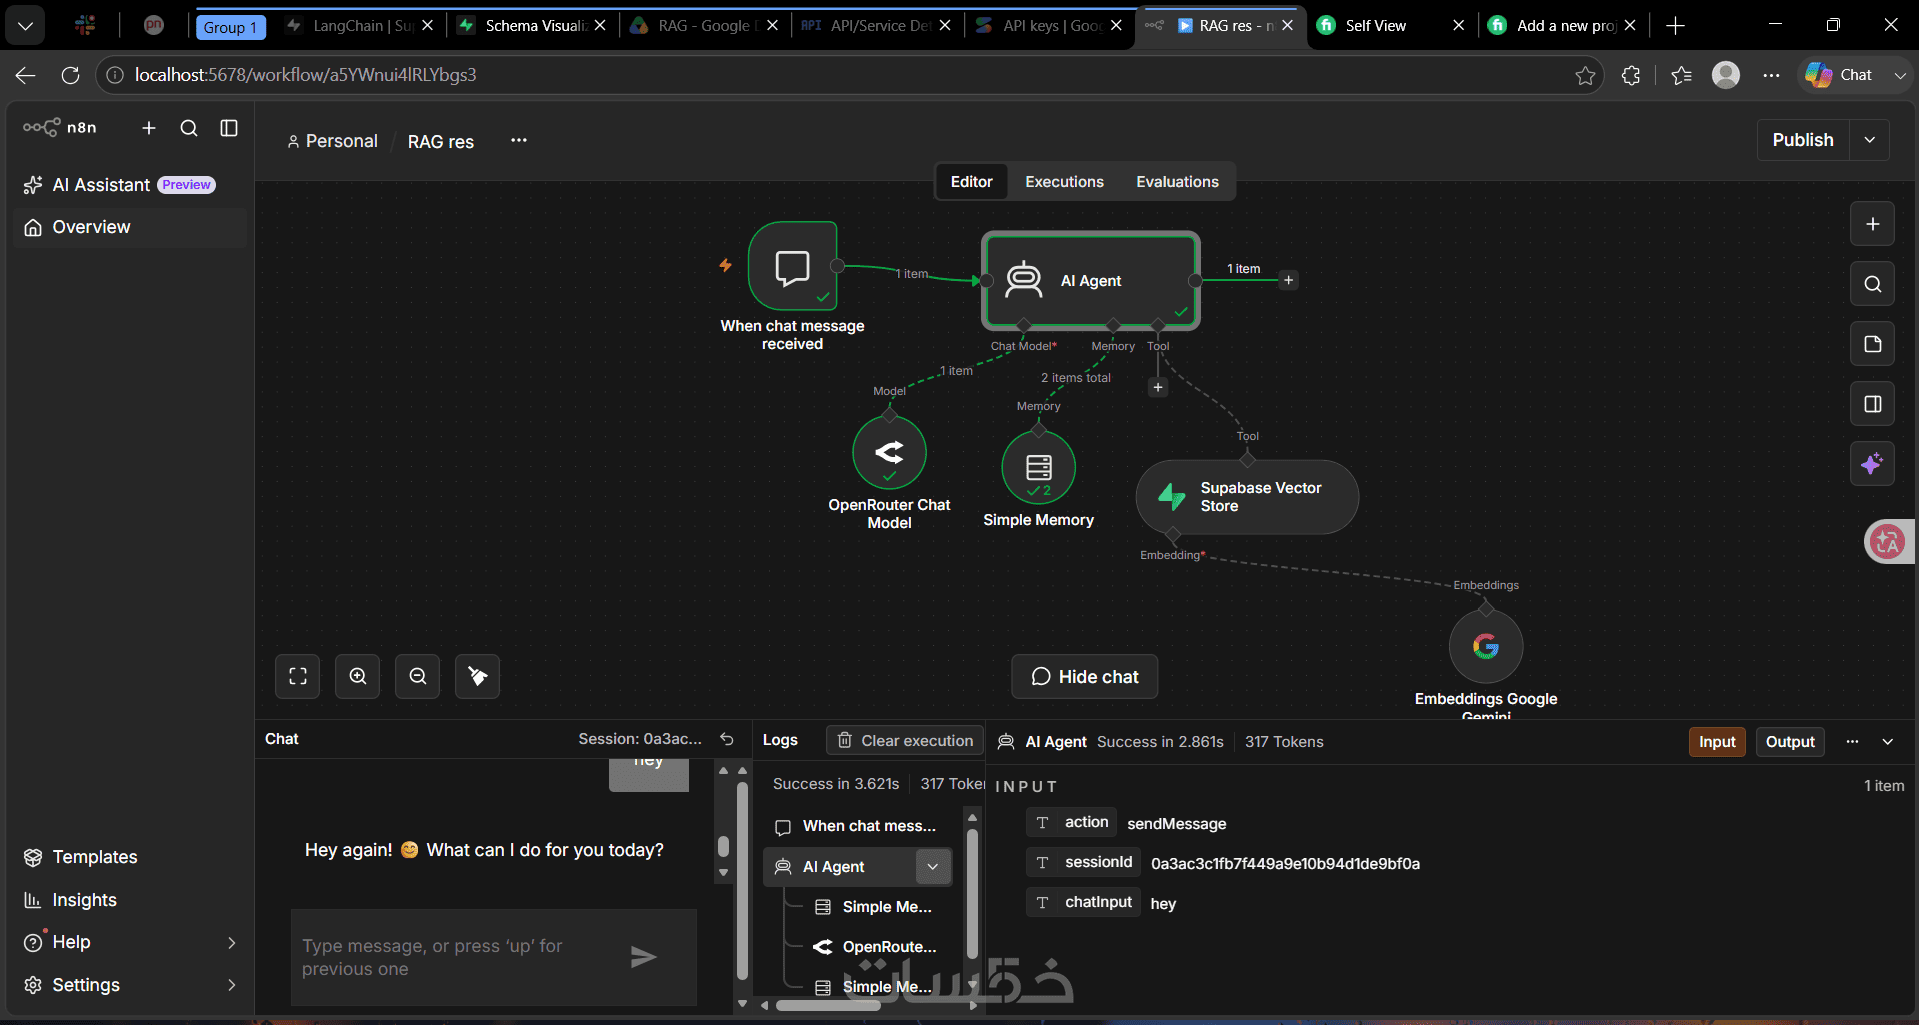Click the zoom out canvas icon
Image resolution: width=1919 pixels, height=1025 pixels.
pyautogui.click(x=418, y=677)
